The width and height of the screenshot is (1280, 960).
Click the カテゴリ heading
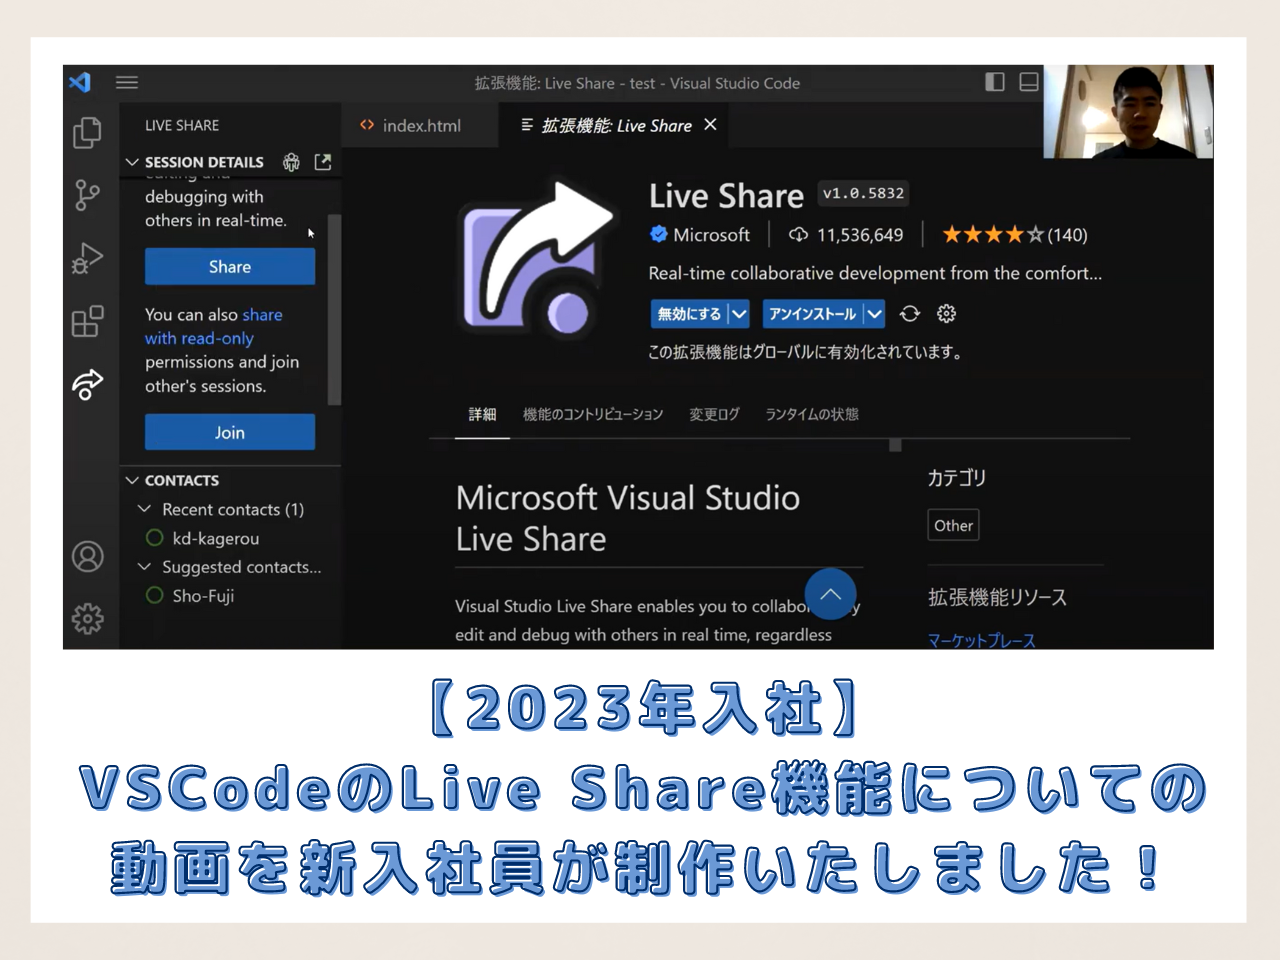coord(957,478)
